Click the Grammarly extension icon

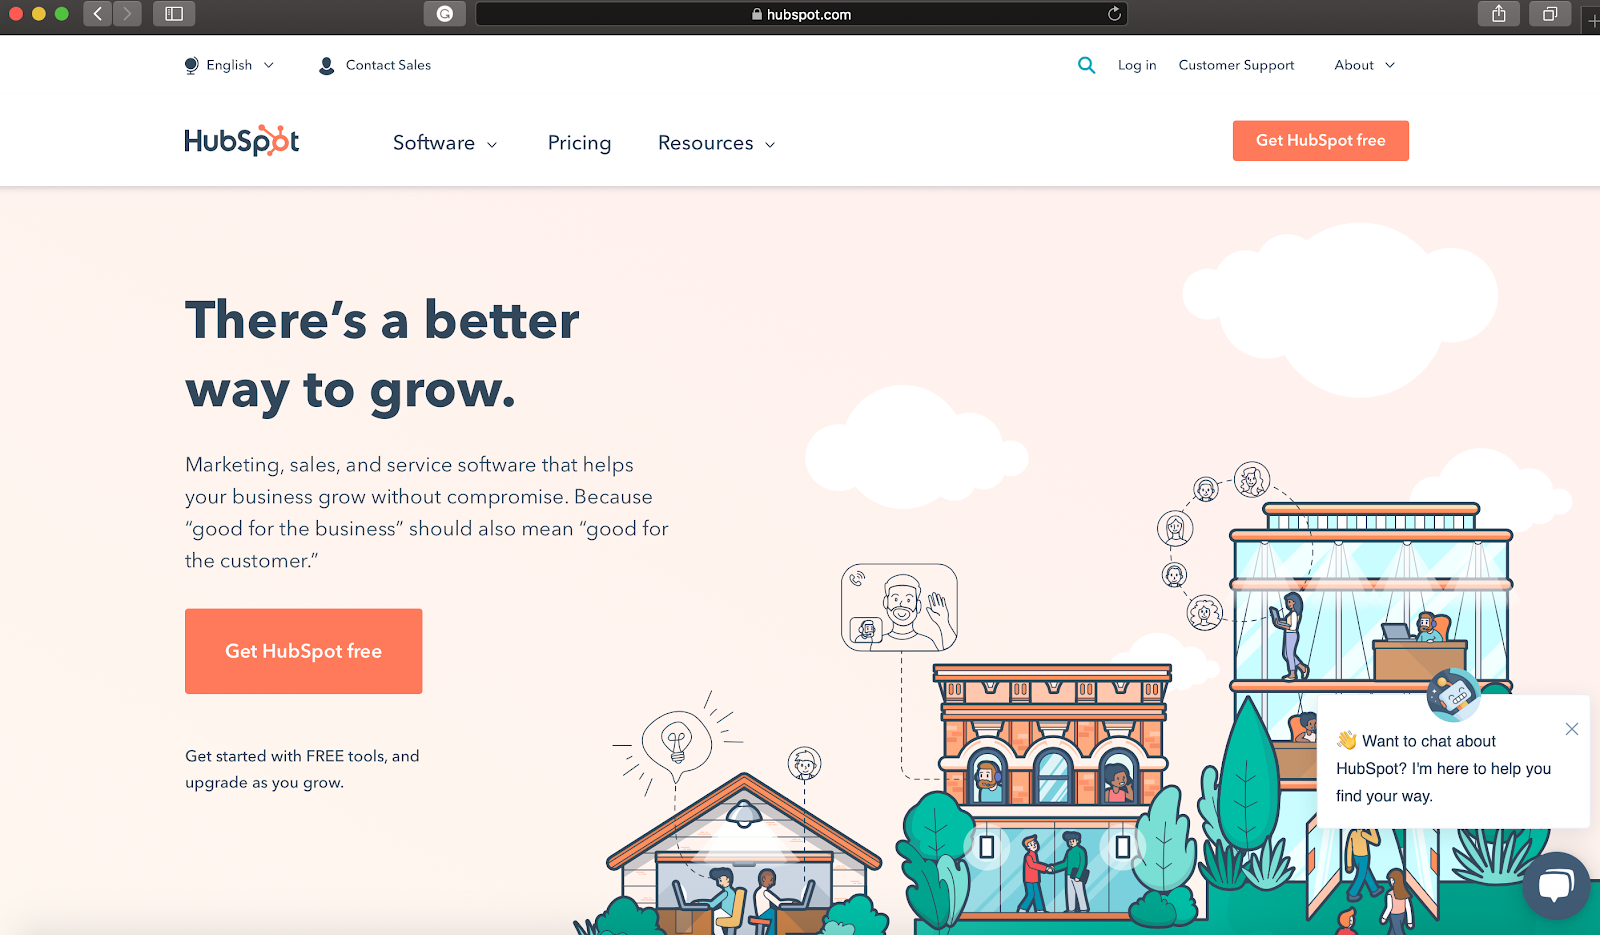(445, 14)
